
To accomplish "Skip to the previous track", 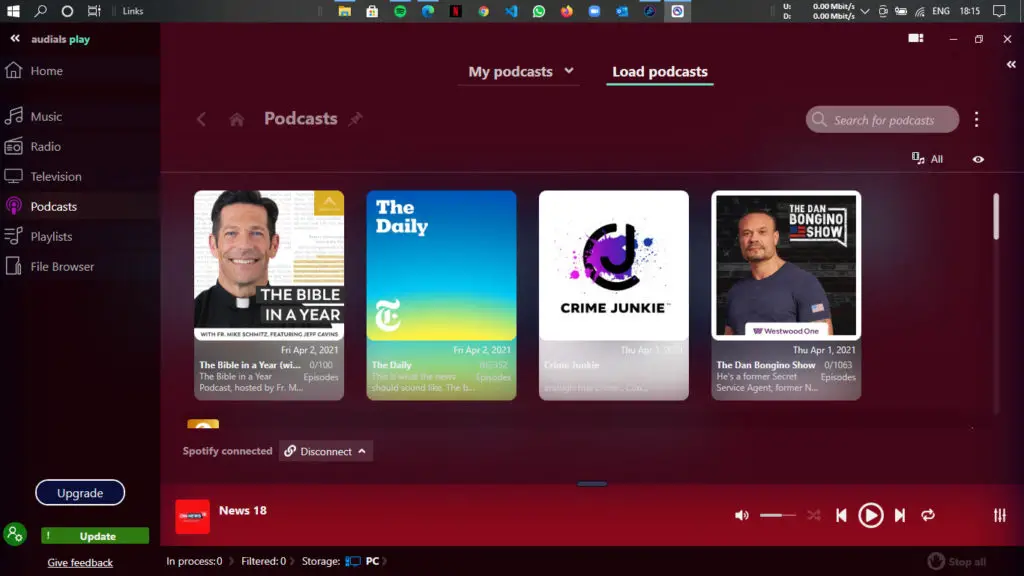I will click(841, 515).
